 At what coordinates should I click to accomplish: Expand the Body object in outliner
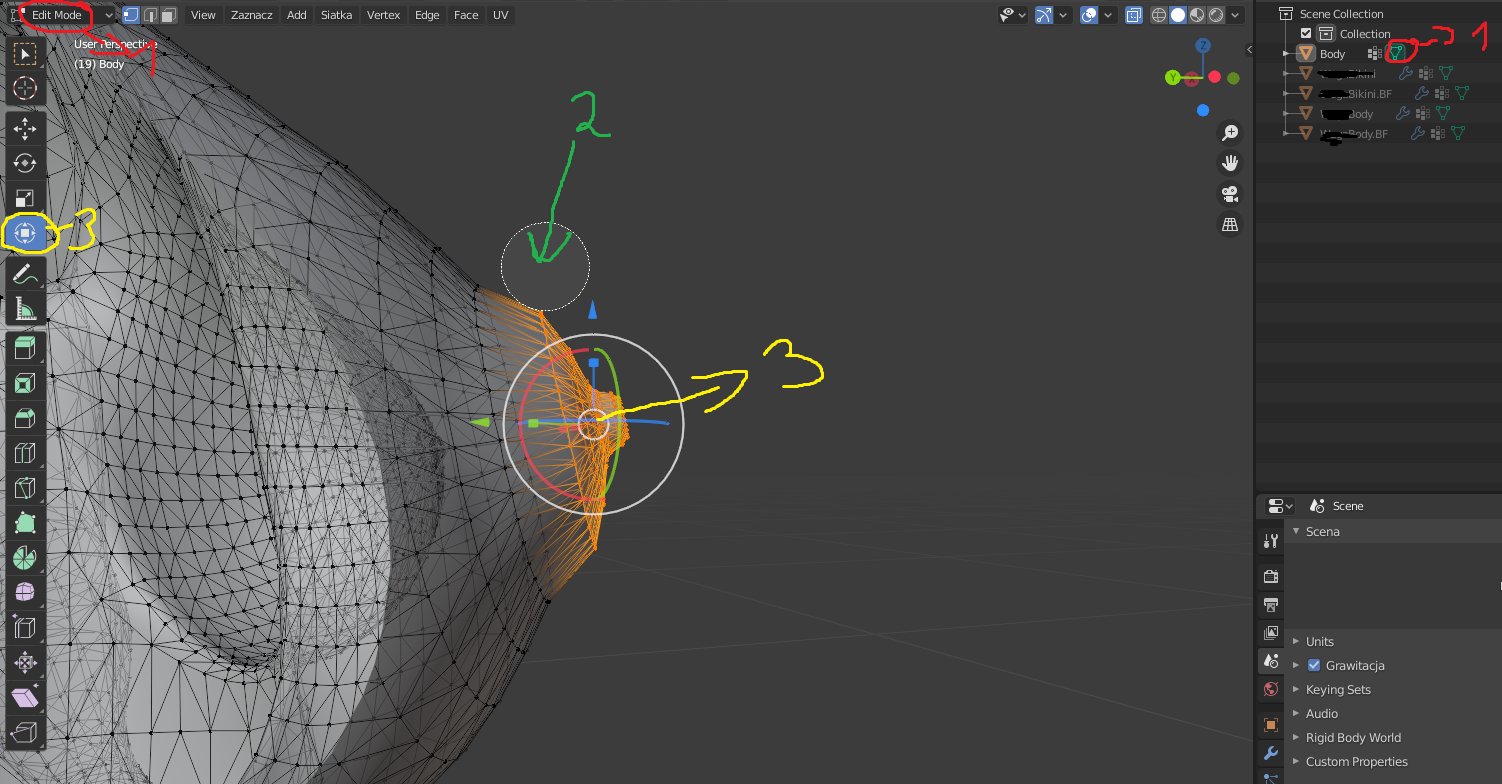point(1285,53)
